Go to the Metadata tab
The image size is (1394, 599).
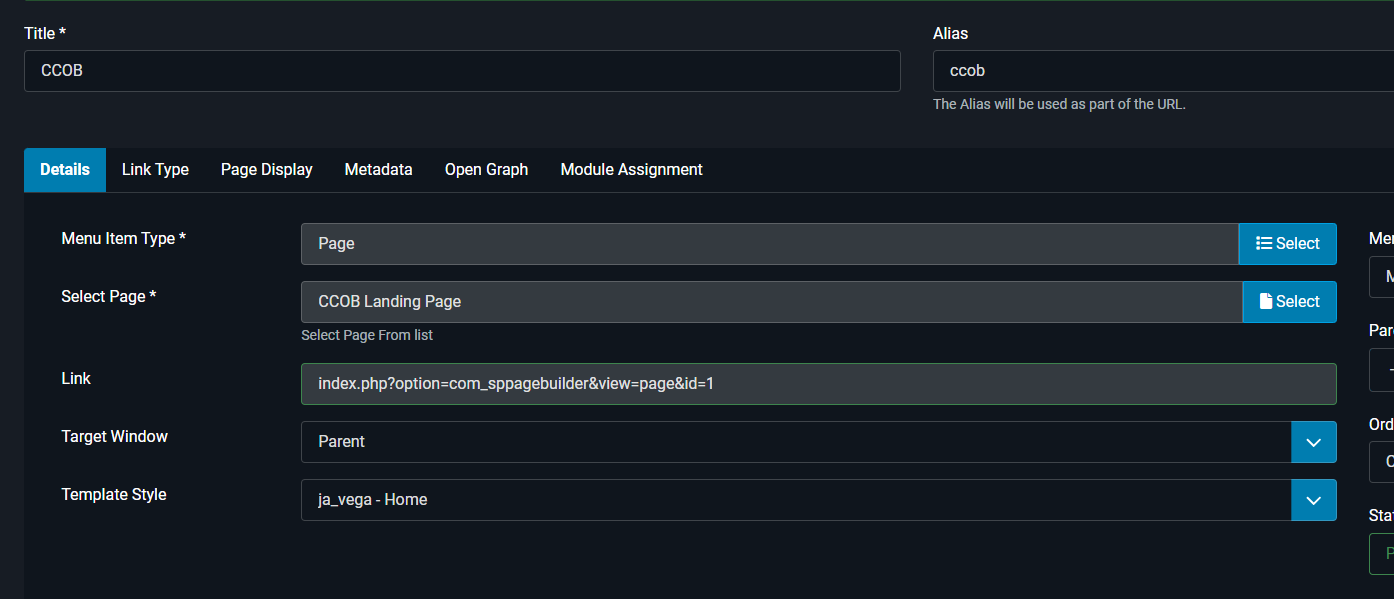tap(378, 170)
